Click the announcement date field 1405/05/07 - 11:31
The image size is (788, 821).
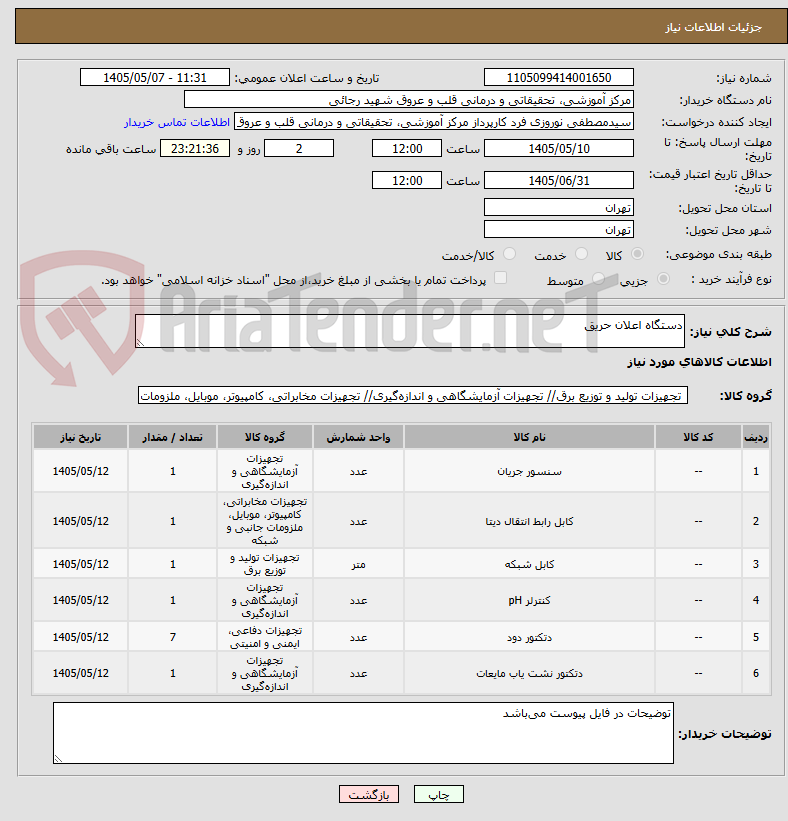[x=154, y=77]
